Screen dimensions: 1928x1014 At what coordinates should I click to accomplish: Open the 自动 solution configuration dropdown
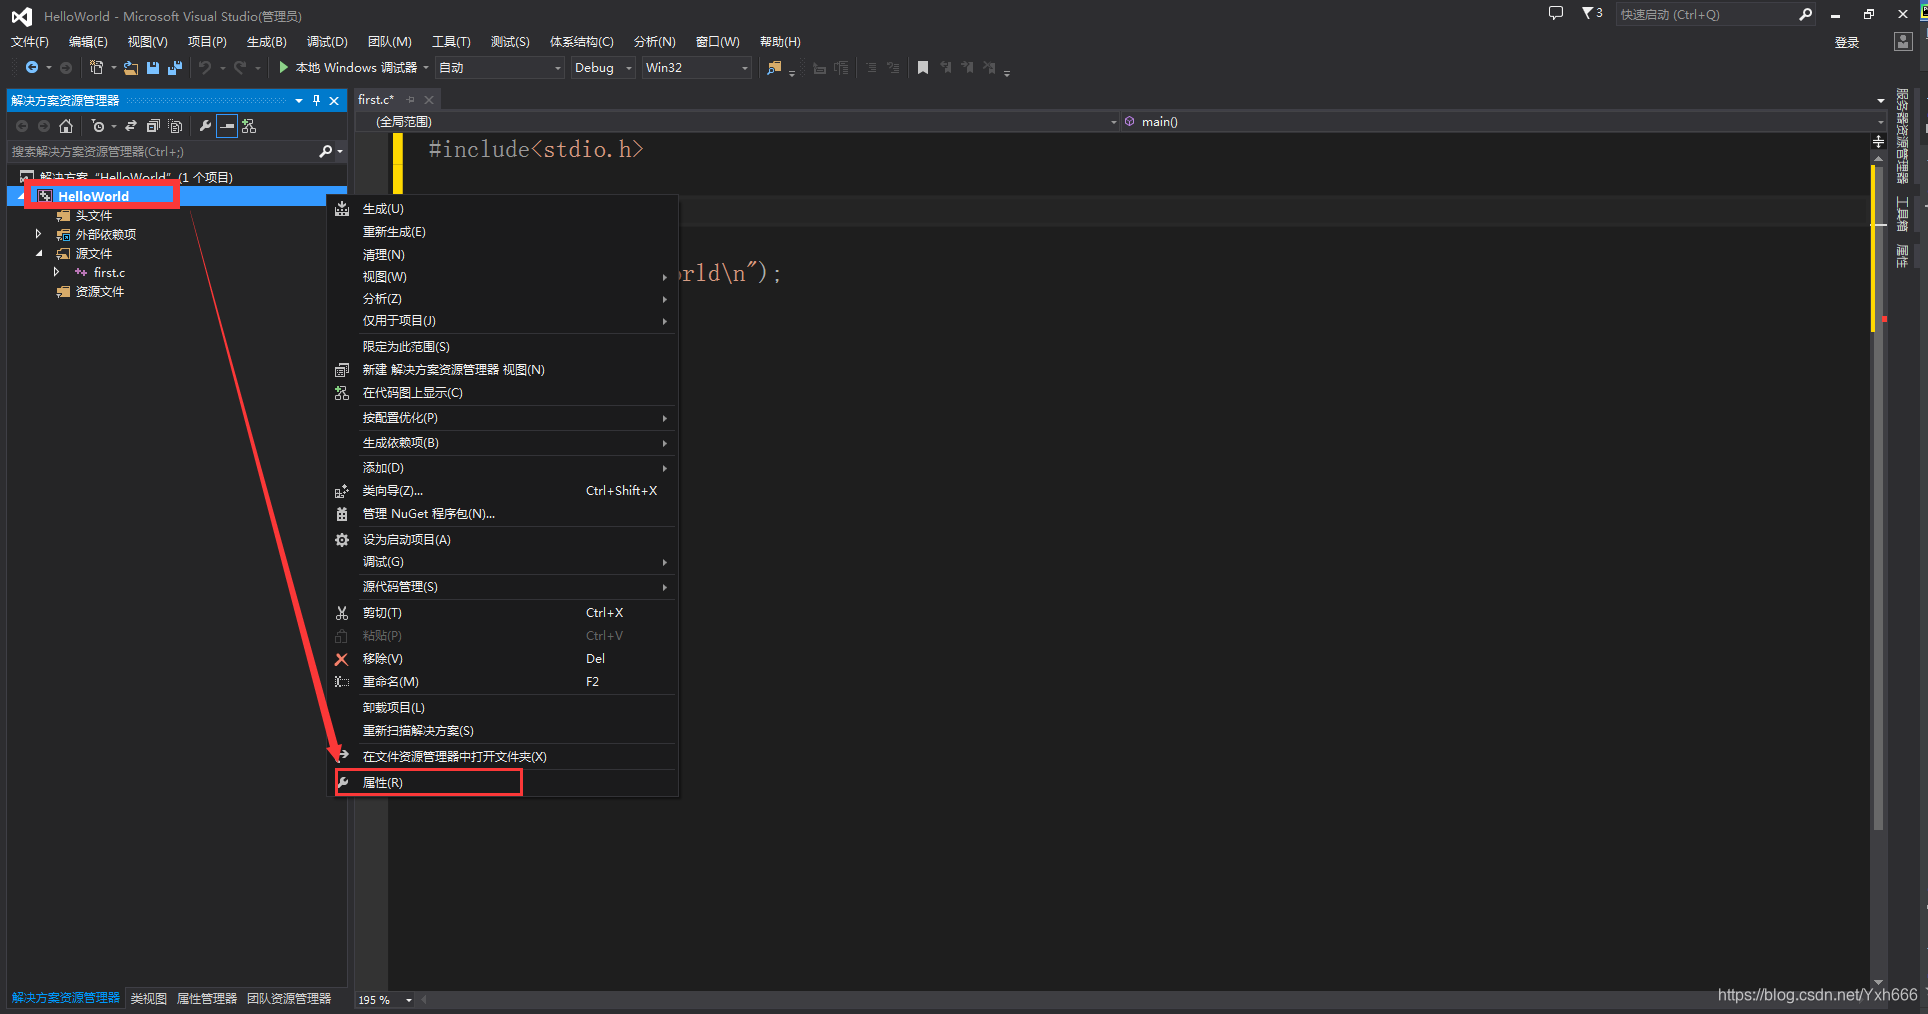tap(500, 67)
